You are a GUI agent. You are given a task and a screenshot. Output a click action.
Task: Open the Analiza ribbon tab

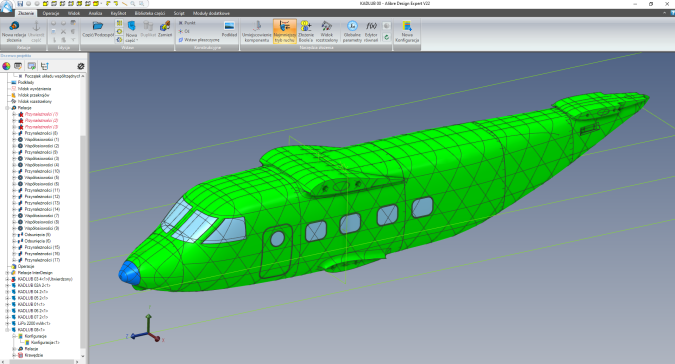(x=95, y=13)
